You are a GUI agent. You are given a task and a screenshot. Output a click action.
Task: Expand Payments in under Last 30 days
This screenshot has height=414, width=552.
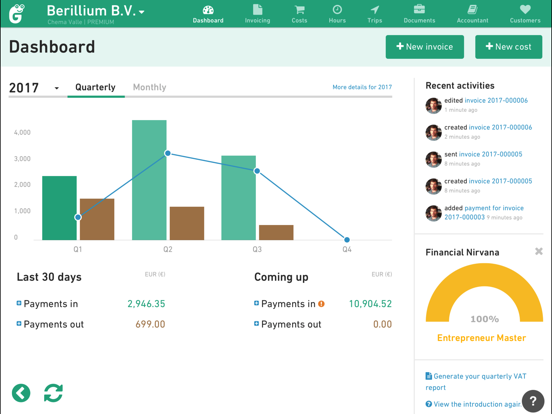point(19,303)
